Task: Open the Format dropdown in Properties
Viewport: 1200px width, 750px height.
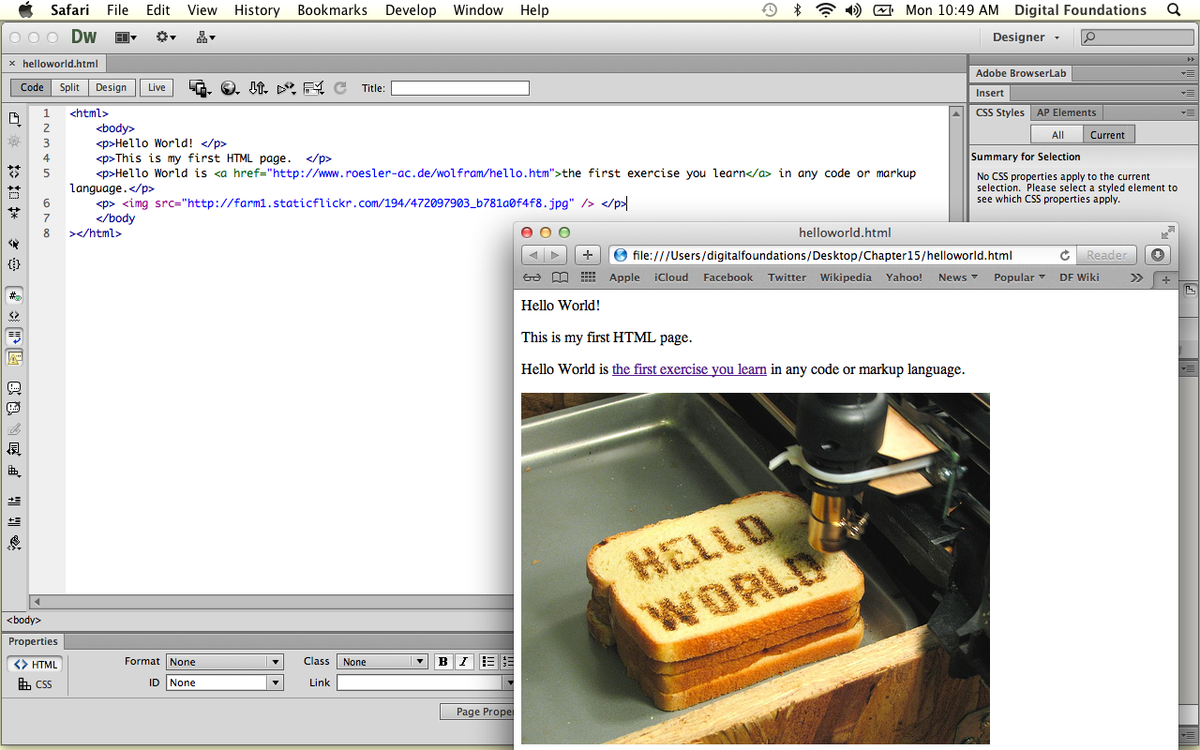Action: coord(225,662)
